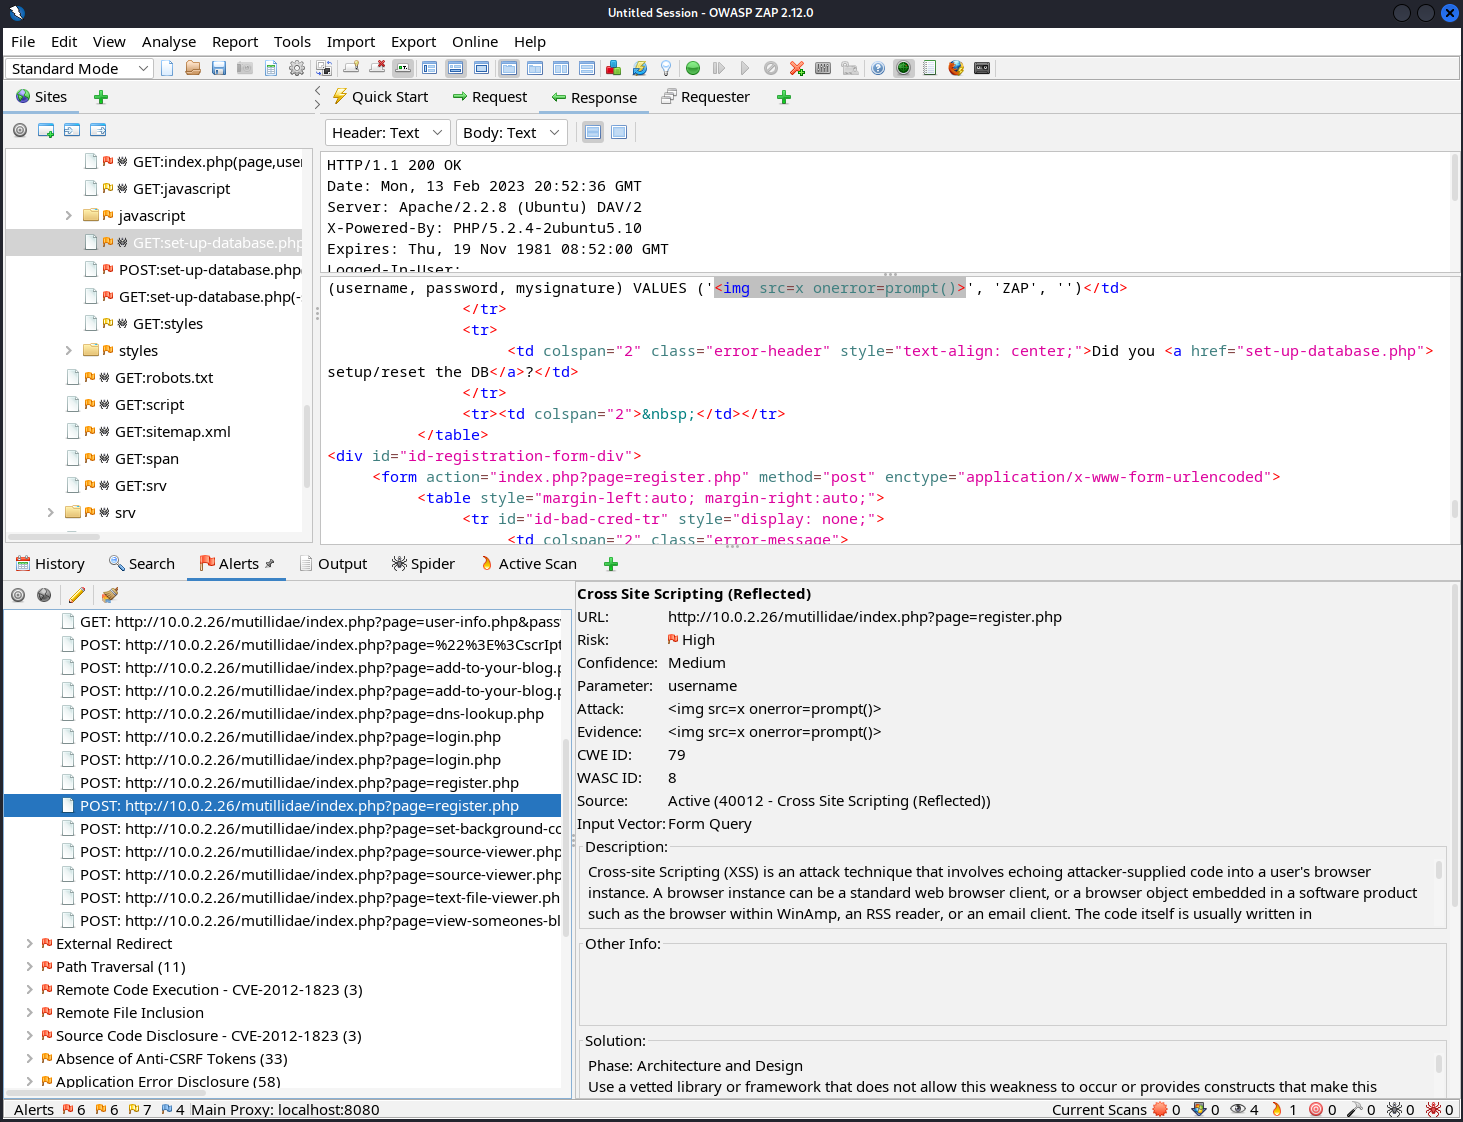This screenshot has width=1463, height=1122.
Task: Open the Requester tab
Action: tap(705, 97)
